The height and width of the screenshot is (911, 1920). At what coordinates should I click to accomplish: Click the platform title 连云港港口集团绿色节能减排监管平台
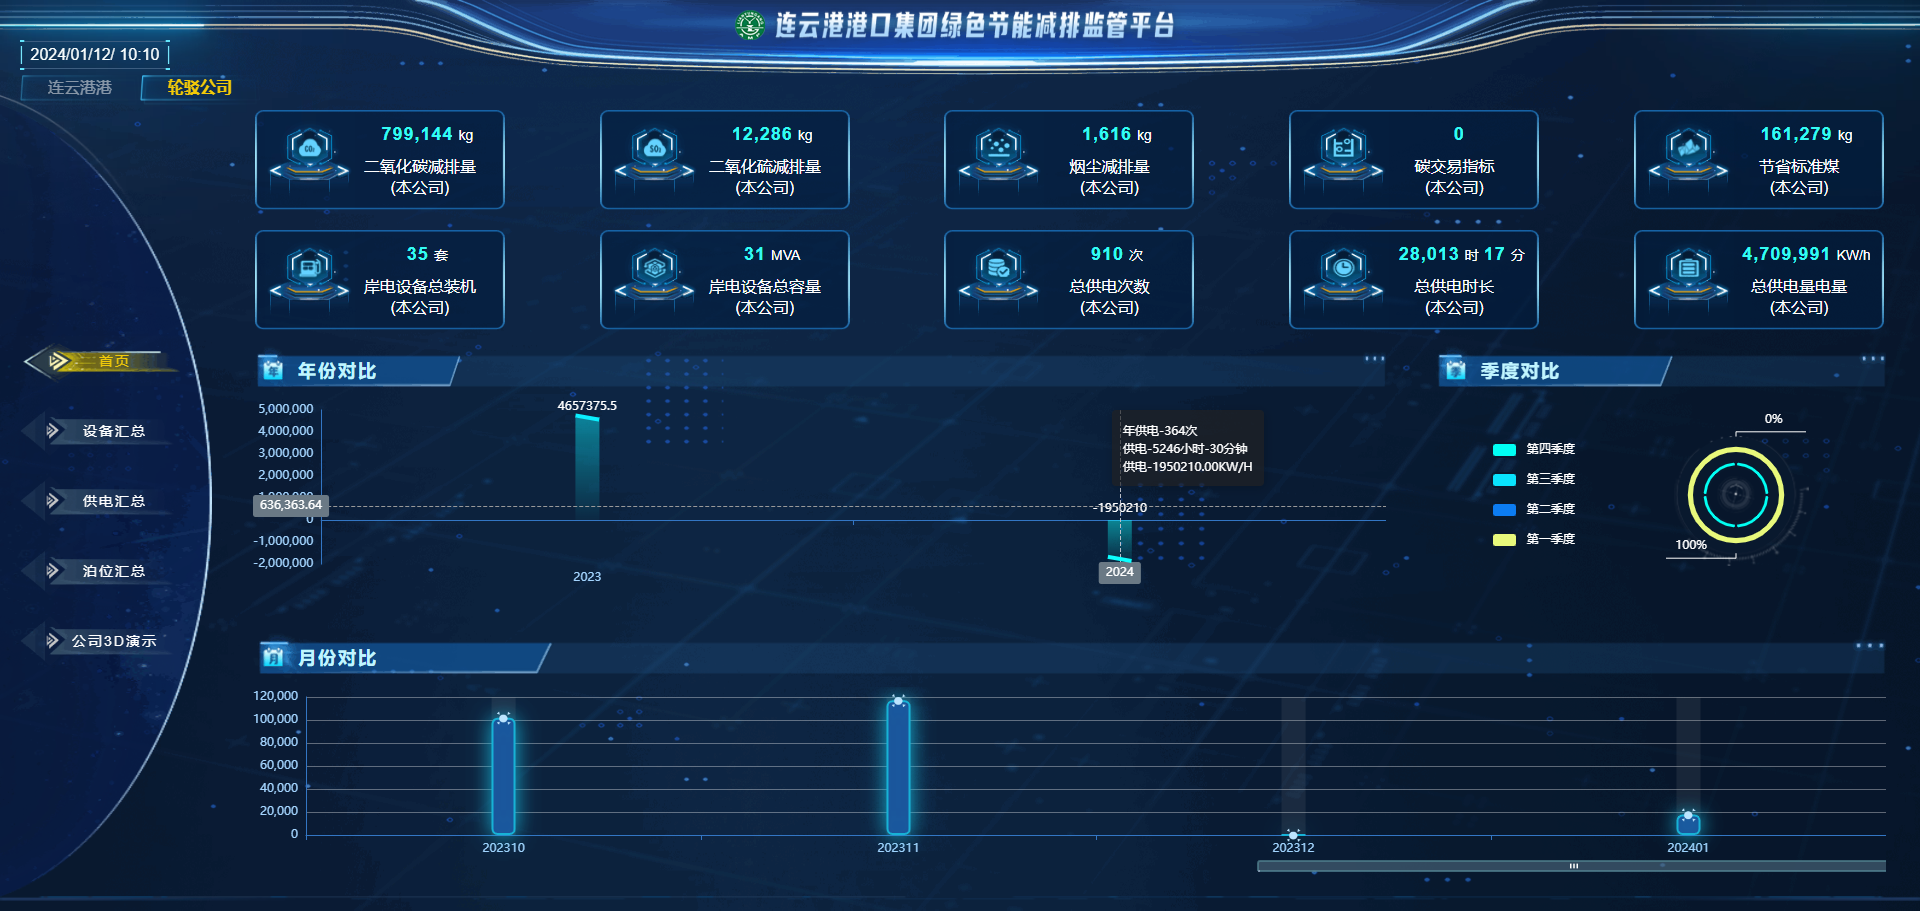975,25
